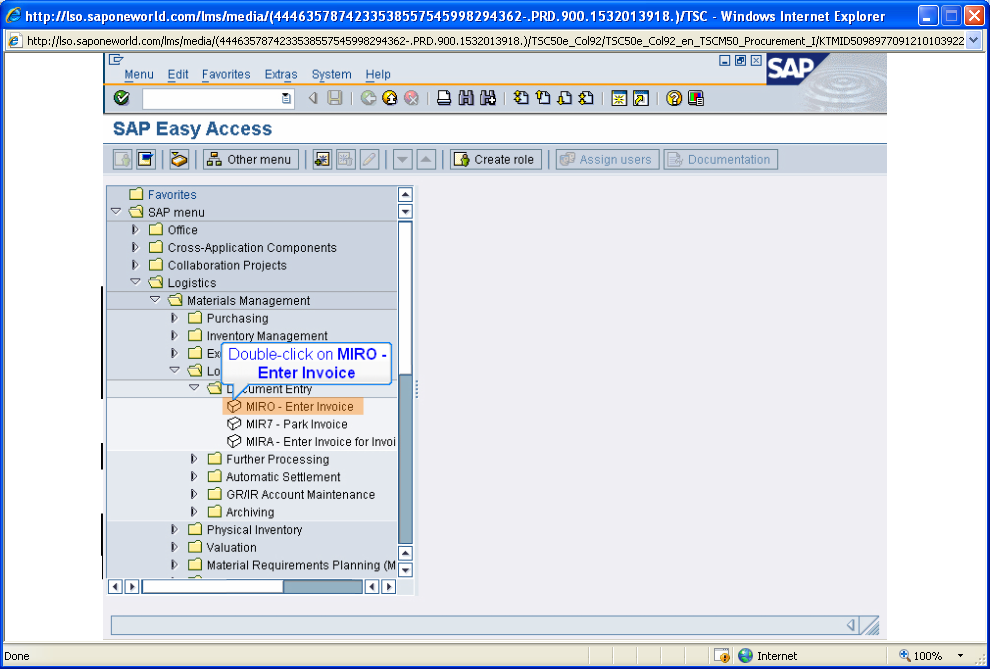Open the Favorites menu
Screen dimensions: 990x669
pos(226,74)
